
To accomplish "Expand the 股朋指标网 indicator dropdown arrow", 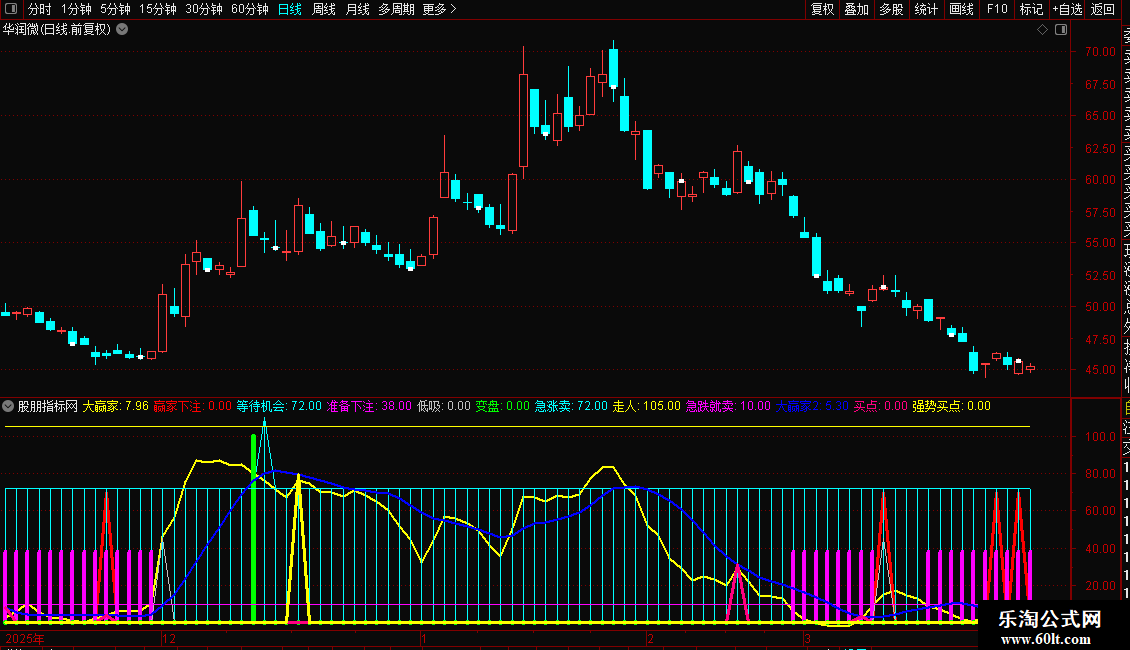I will click(x=9, y=406).
